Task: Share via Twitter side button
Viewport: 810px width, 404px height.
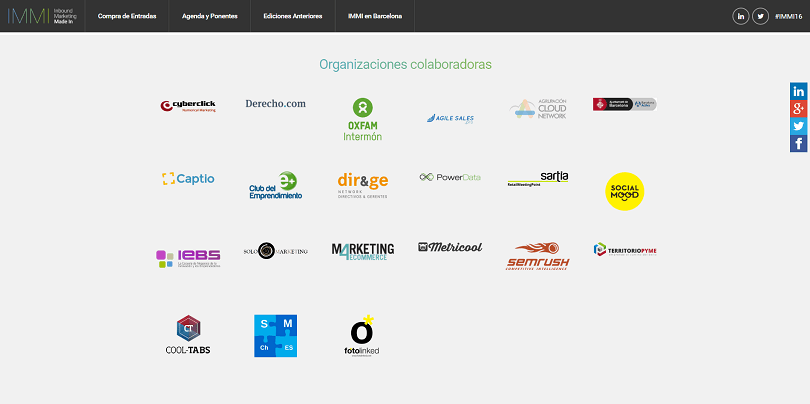Action: pyautogui.click(x=799, y=126)
